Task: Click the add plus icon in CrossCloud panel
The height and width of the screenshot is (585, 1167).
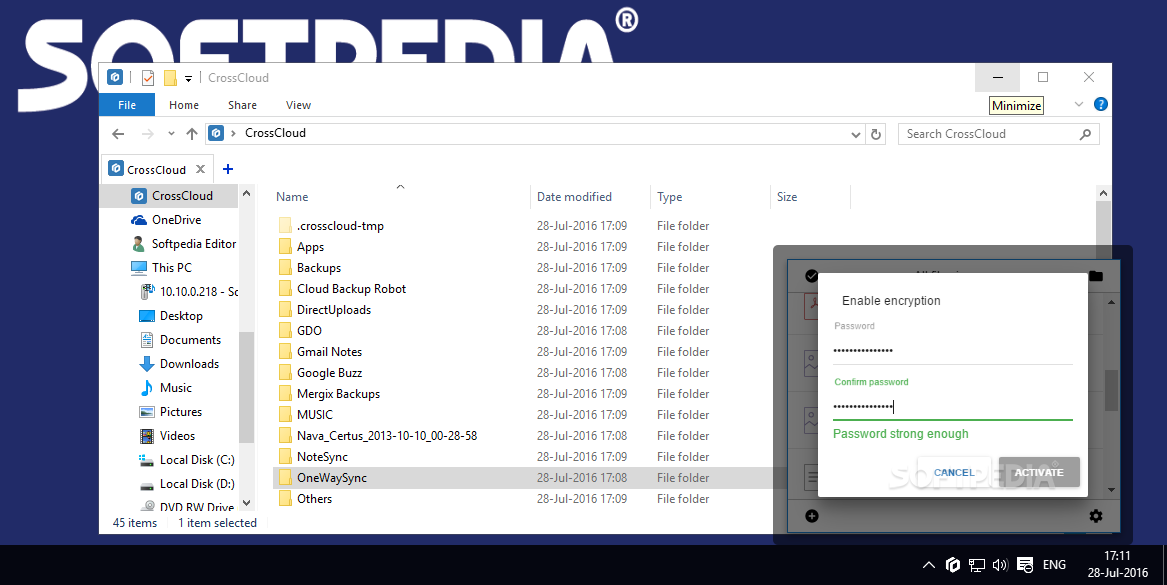Action: pyautogui.click(x=812, y=516)
